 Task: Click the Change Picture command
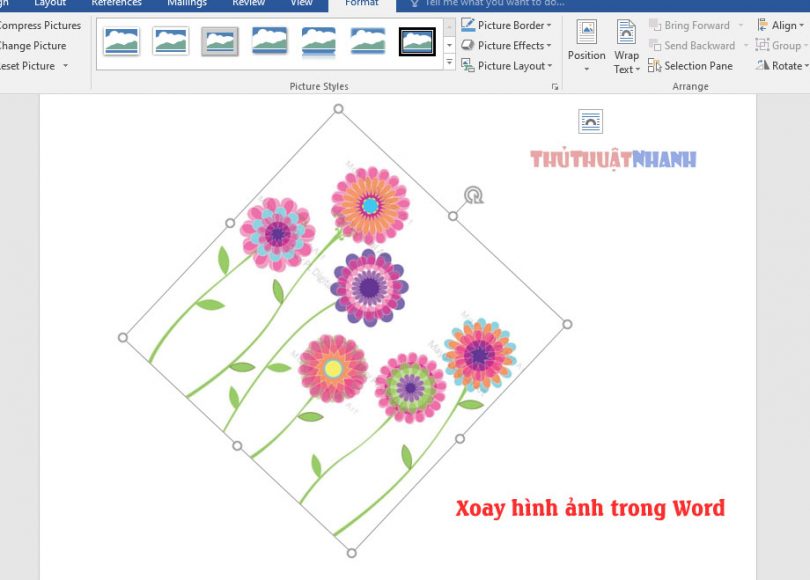[x=33, y=45]
